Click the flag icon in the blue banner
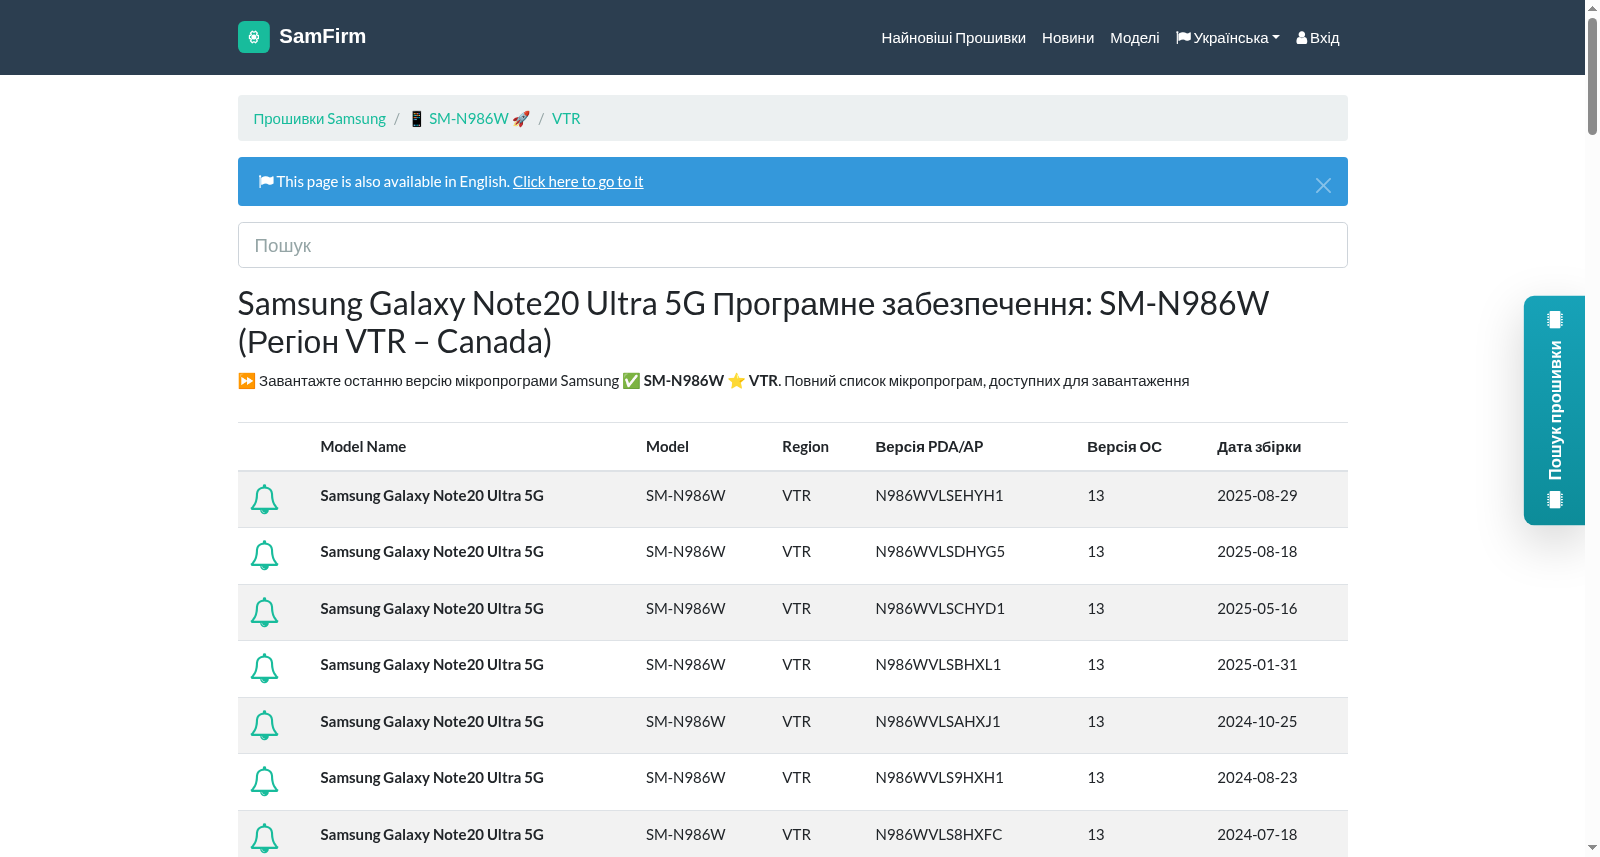This screenshot has height=857, width=1600. (x=266, y=181)
